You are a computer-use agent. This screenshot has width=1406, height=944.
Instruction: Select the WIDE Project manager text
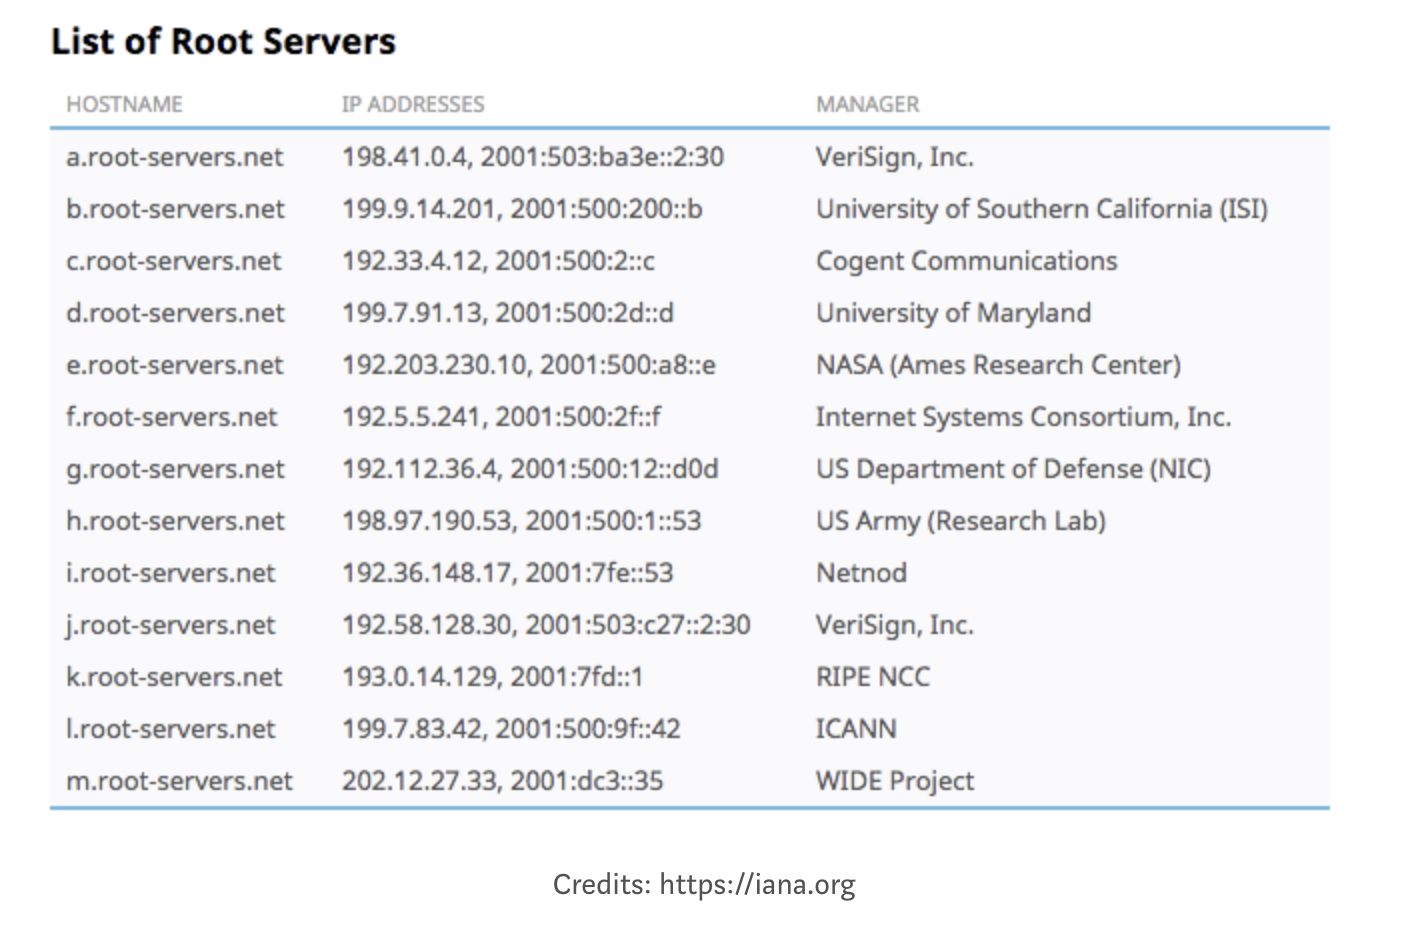tap(894, 781)
